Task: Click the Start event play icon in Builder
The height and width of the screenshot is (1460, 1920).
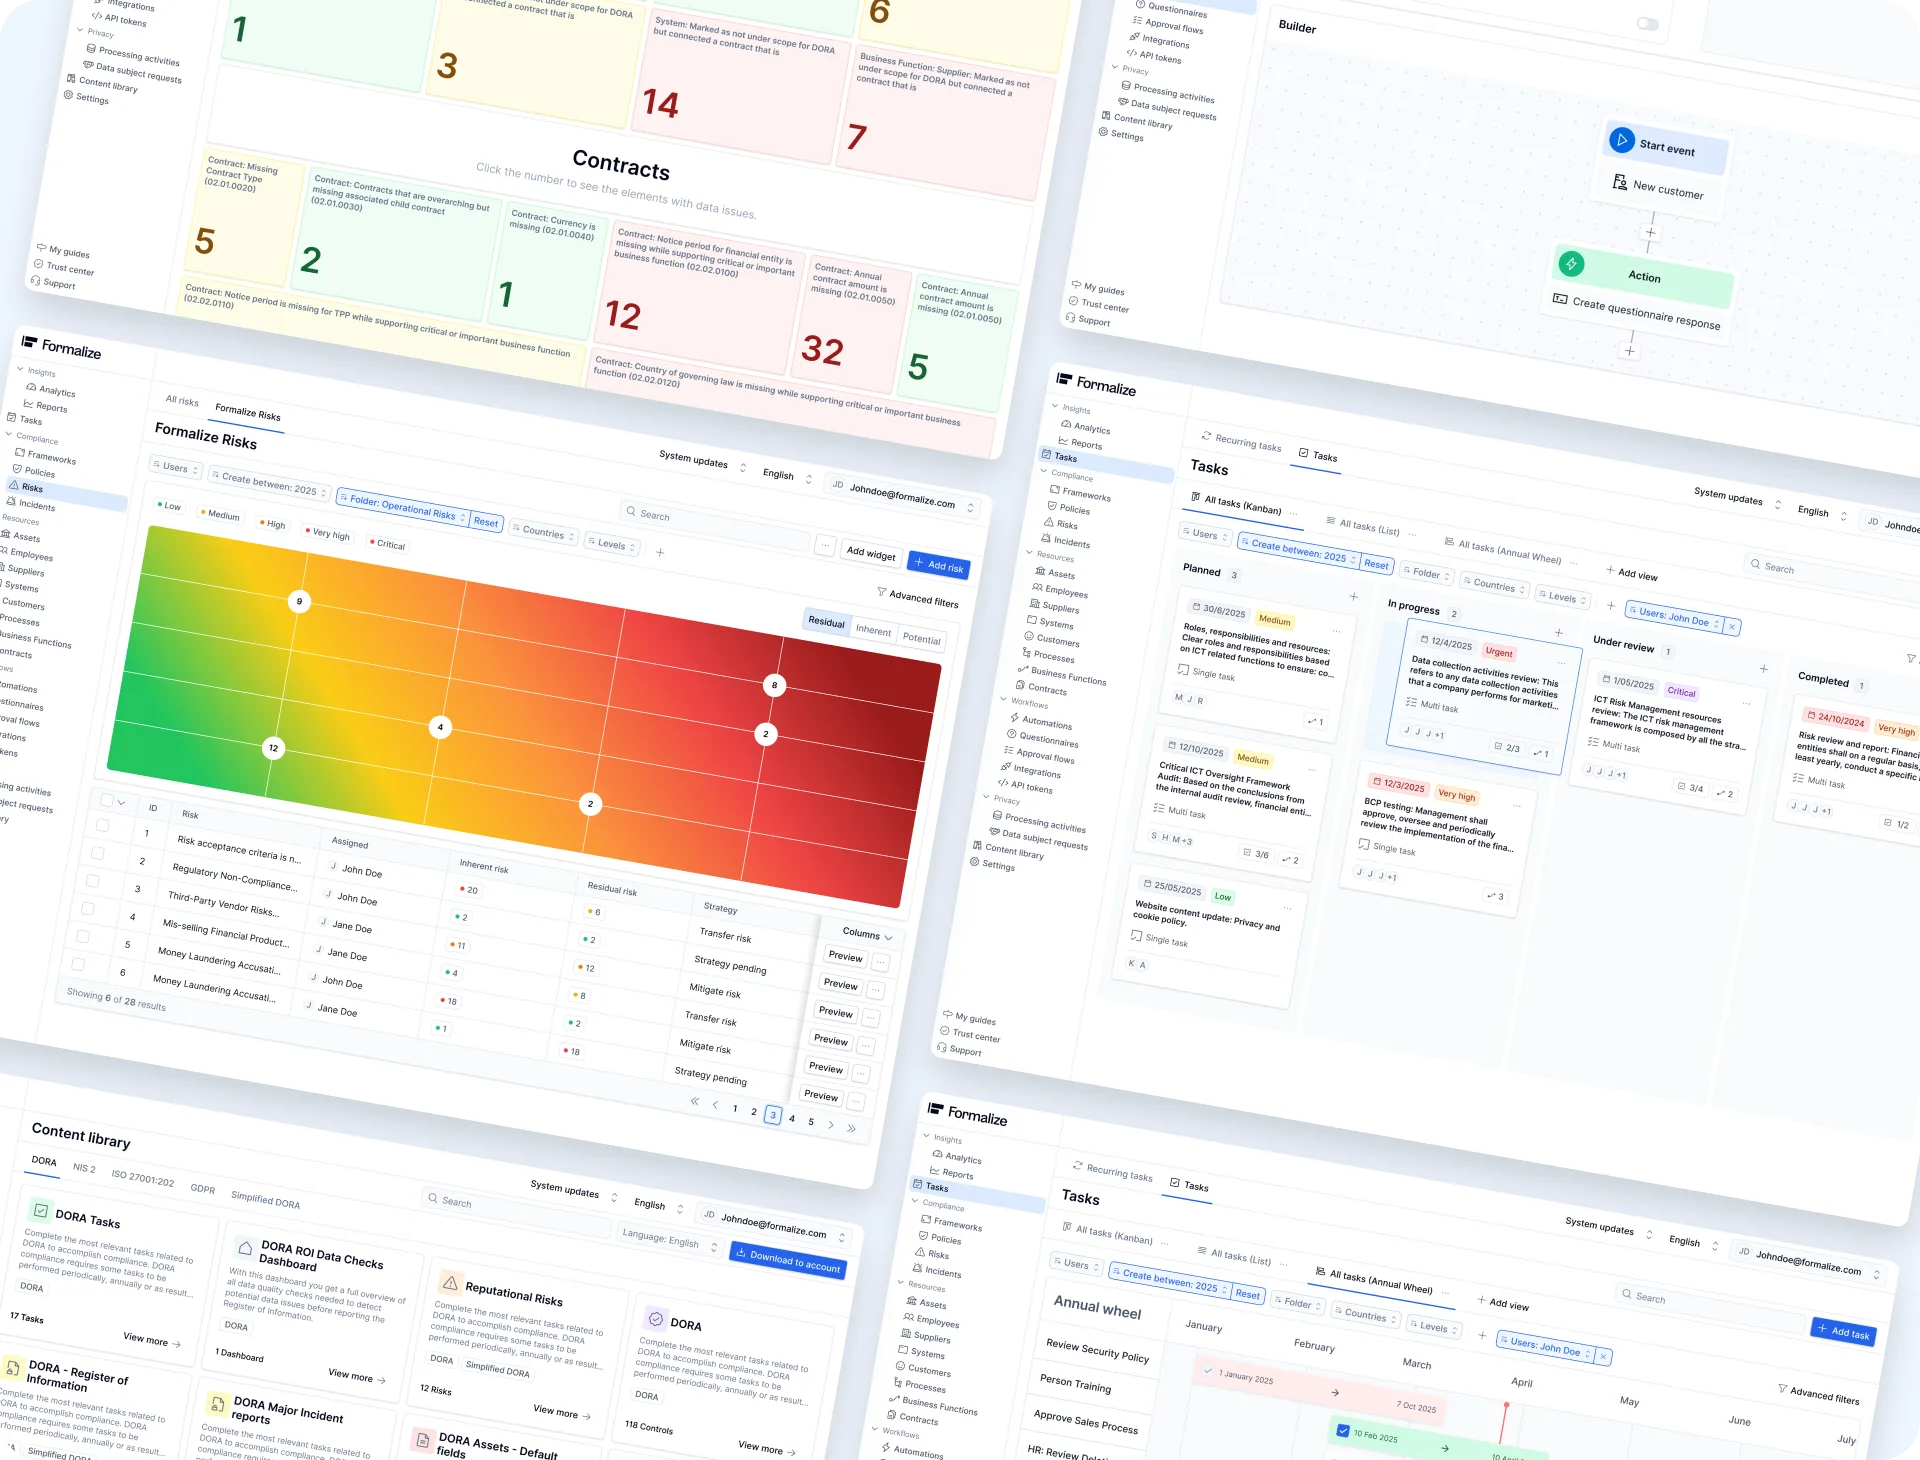Action: [1621, 140]
